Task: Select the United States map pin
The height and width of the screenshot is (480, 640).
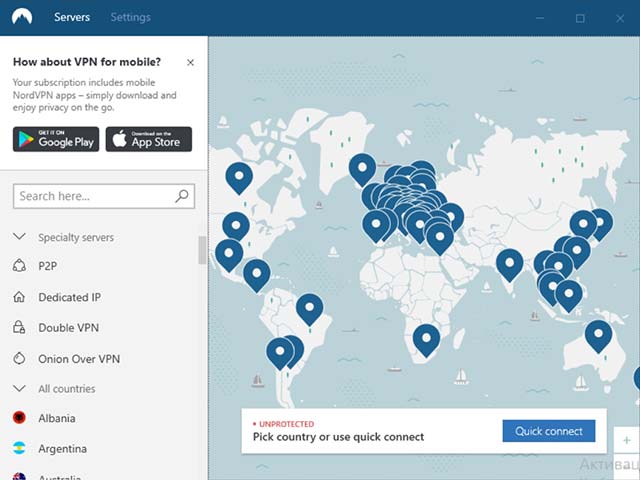Action: (x=236, y=227)
